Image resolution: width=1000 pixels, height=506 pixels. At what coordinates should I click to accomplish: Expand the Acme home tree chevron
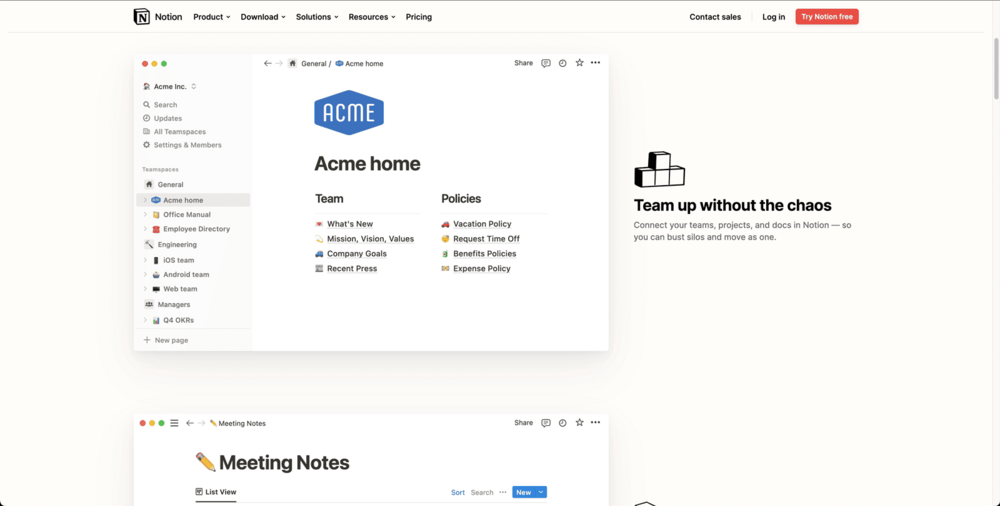pyautogui.click(x=145, y=200)
